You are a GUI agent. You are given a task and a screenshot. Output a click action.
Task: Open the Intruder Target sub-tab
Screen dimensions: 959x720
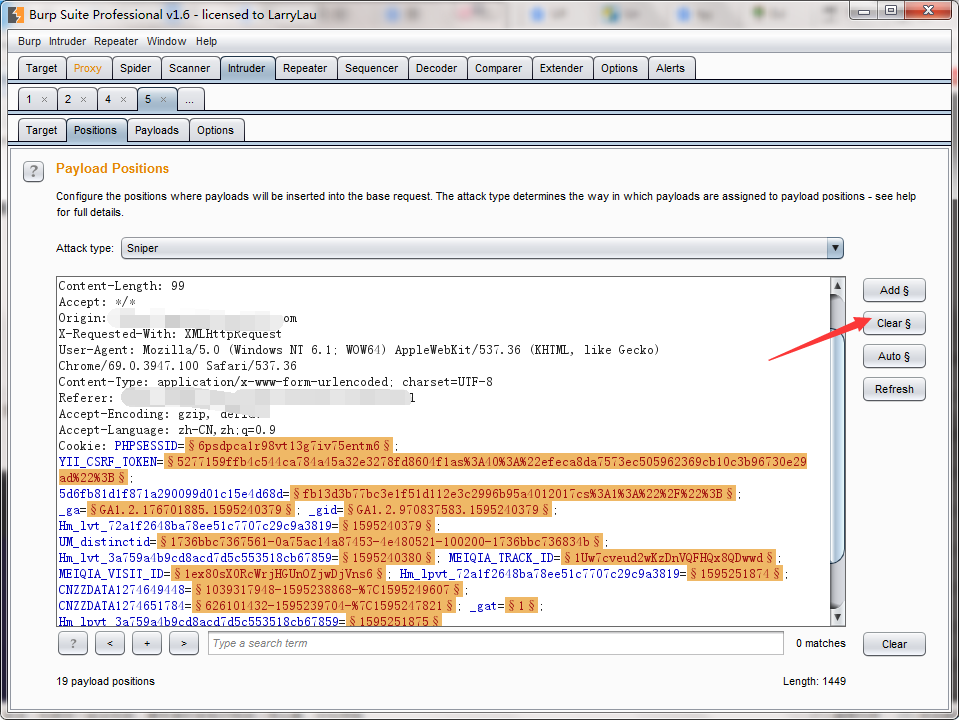(x=42, y=130)
